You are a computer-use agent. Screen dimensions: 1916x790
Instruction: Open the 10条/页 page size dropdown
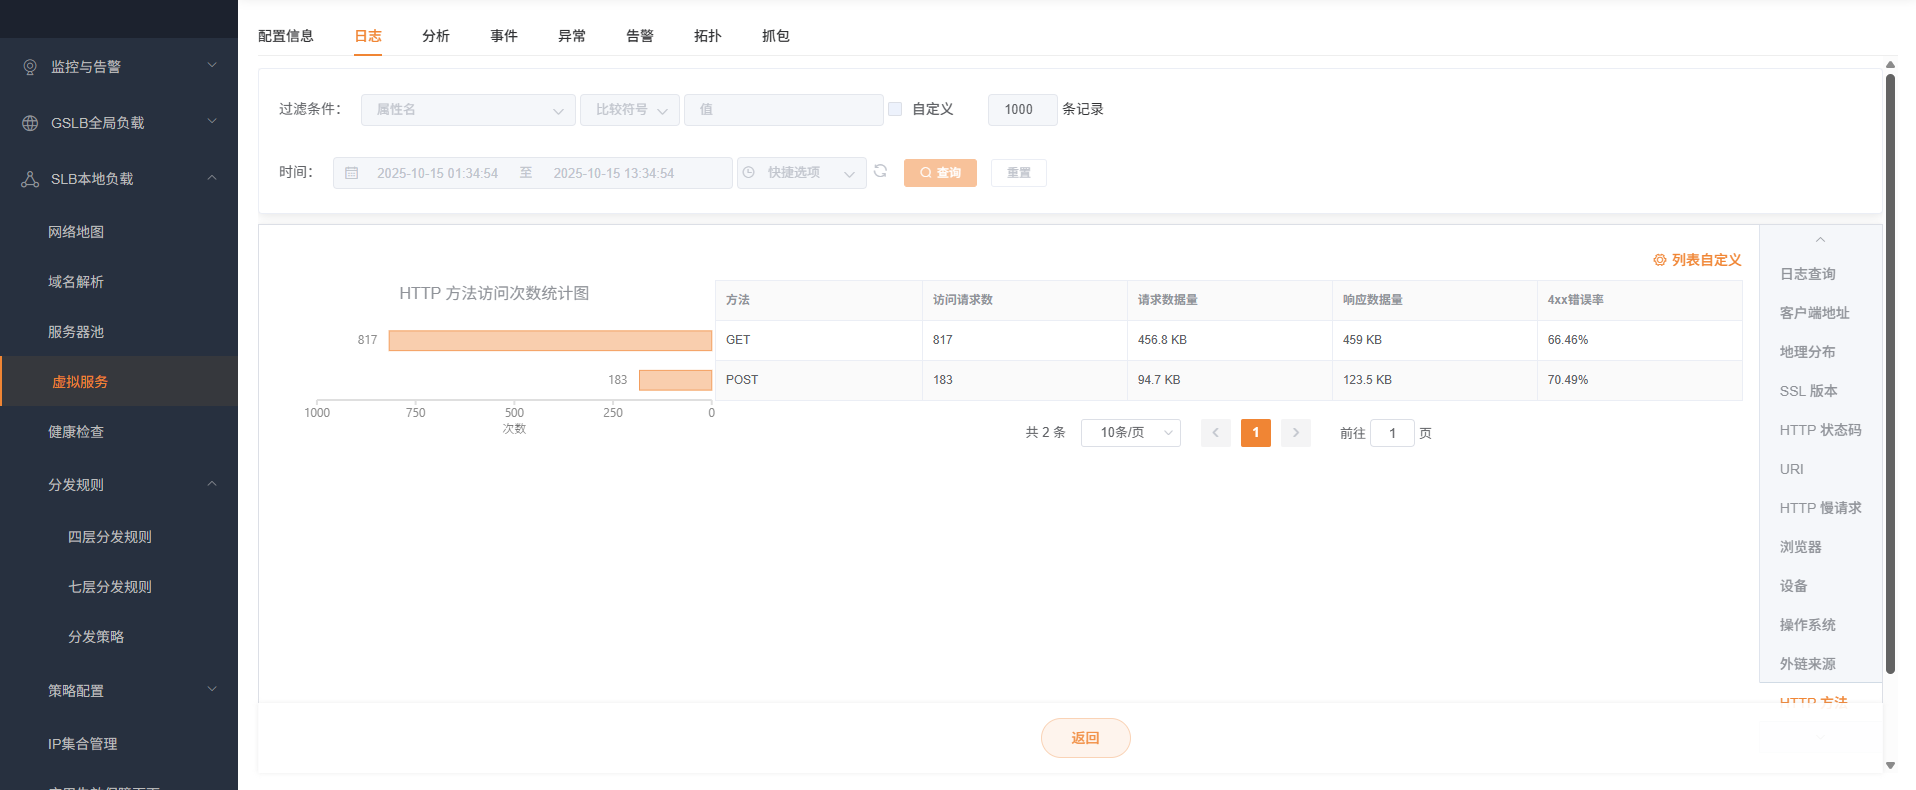[1130, 433]
